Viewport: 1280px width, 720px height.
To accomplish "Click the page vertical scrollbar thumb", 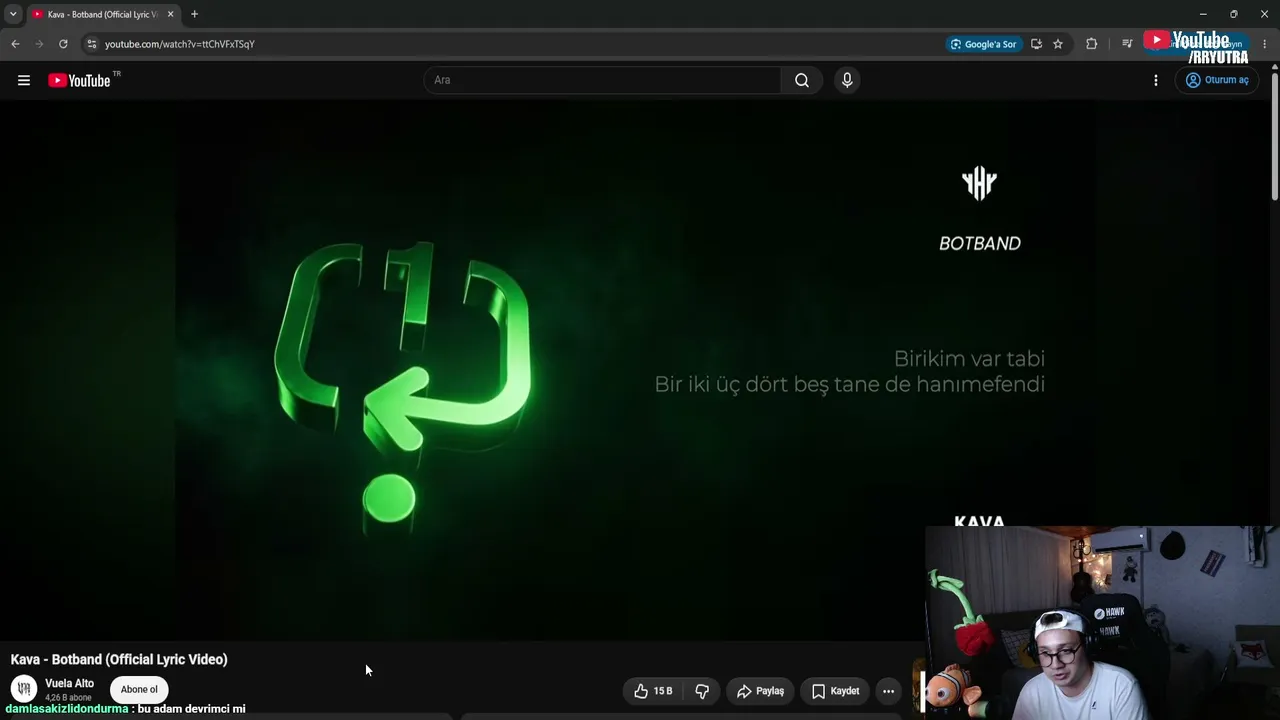I will [x=1275, y=135].
